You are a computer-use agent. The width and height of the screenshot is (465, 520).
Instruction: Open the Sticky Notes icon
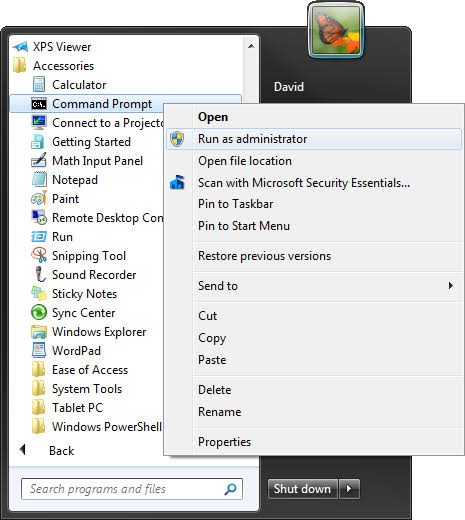39,294
